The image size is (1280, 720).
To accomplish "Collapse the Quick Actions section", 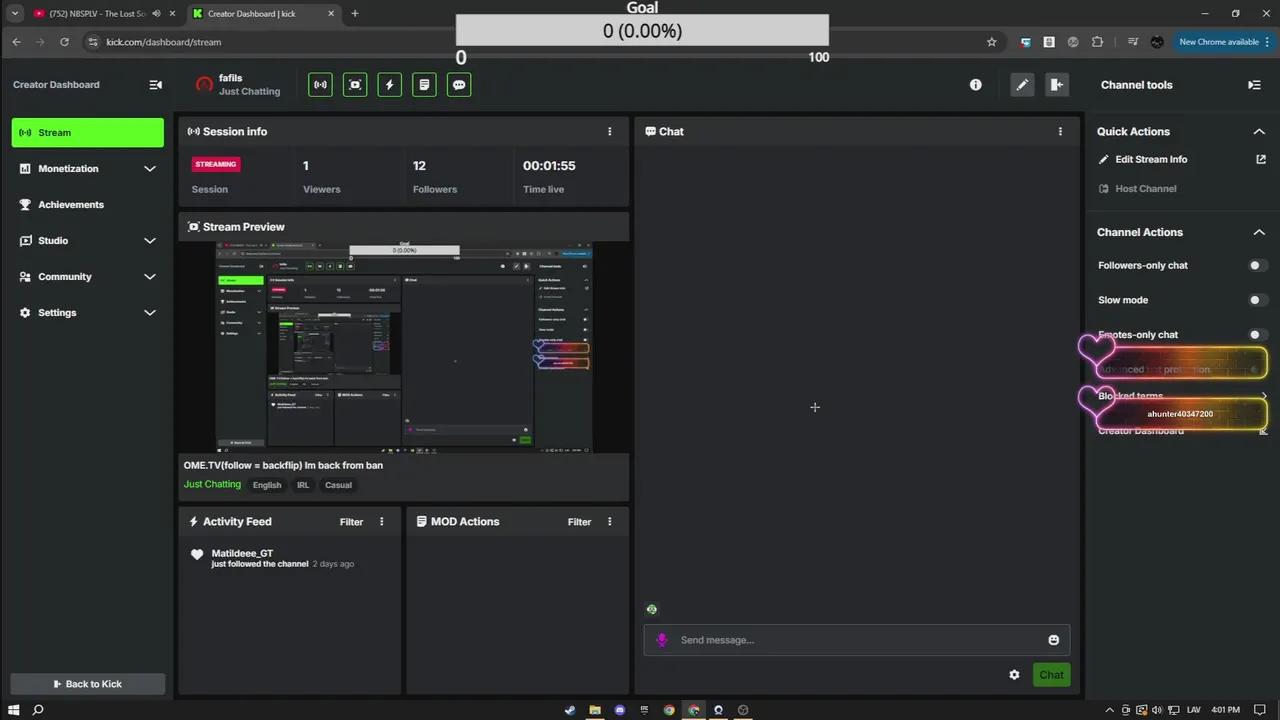I will [1259, 131].
